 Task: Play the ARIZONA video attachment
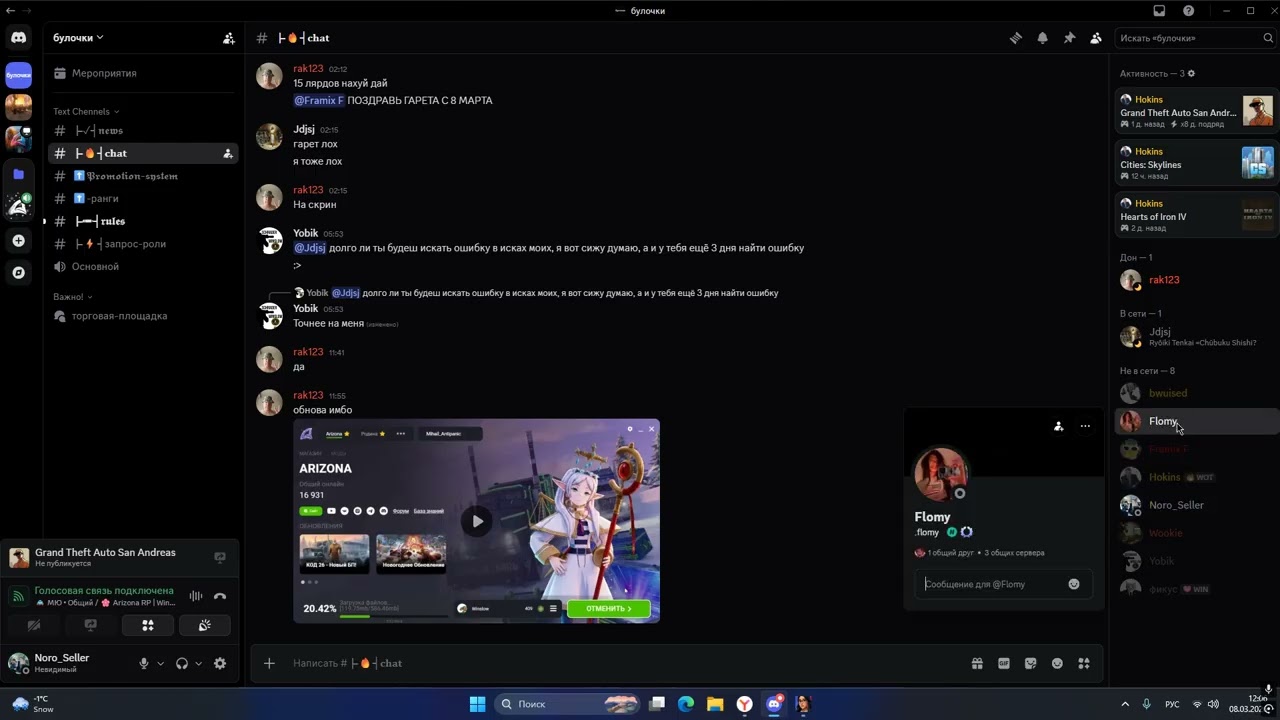click(x=477, y=521)
